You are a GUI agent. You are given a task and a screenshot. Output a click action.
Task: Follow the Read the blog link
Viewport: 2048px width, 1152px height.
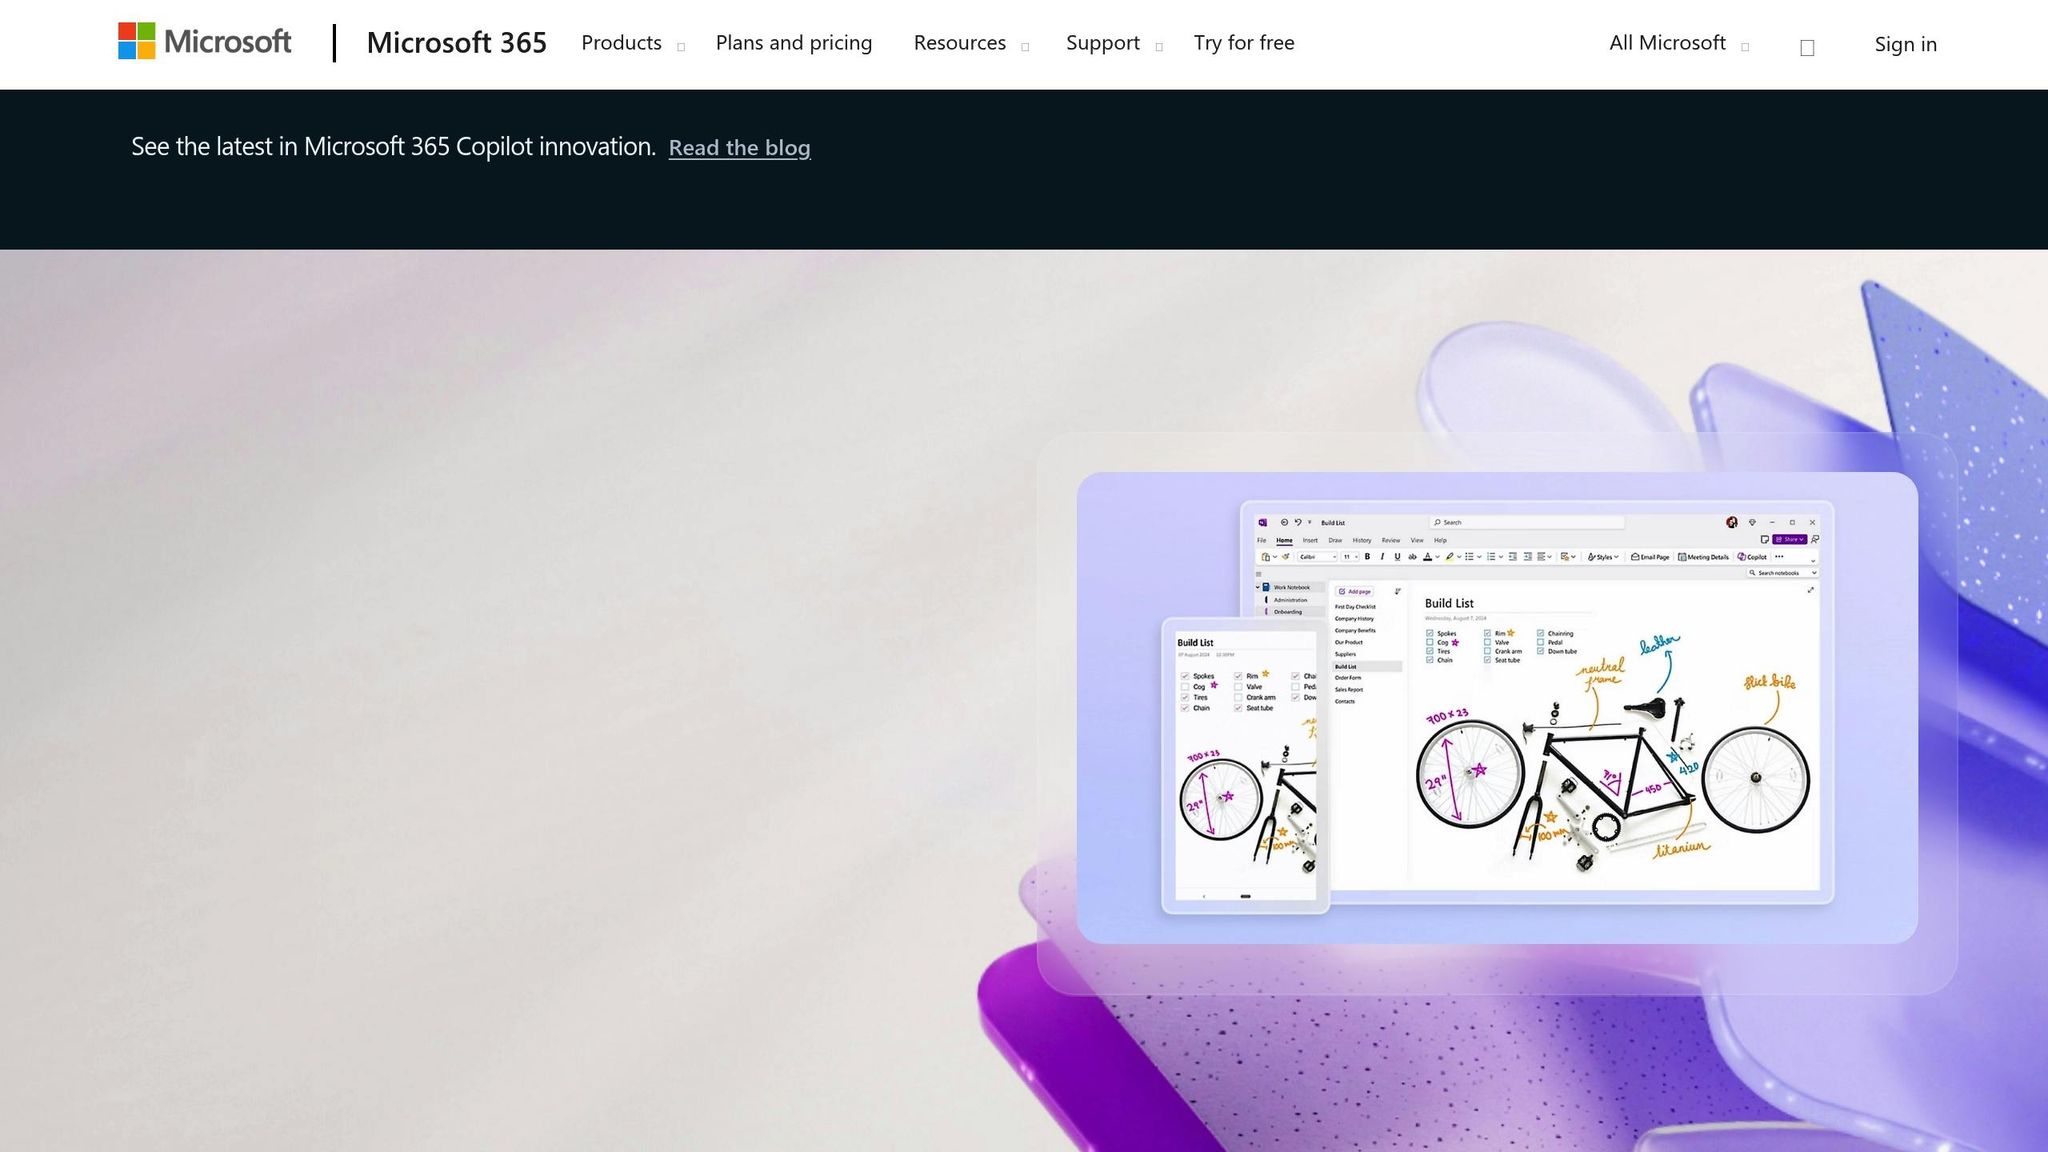tap(739, 148)
